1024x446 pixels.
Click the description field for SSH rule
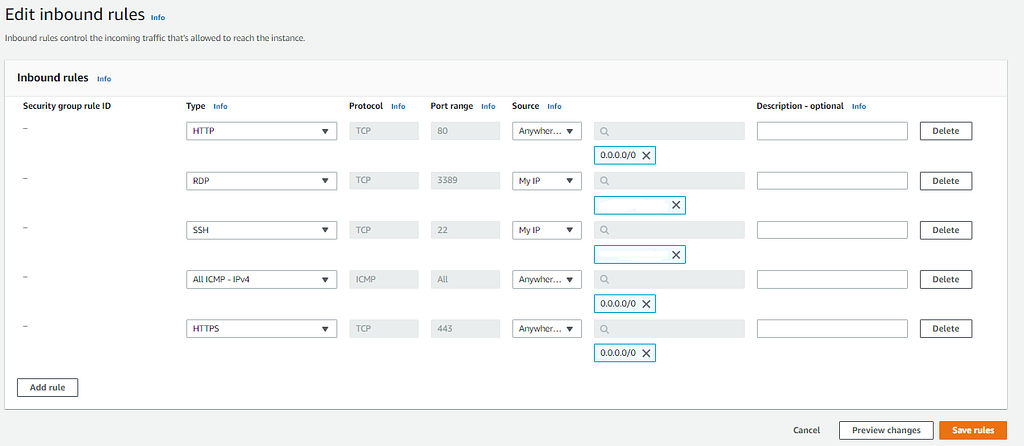pos(833,230)
